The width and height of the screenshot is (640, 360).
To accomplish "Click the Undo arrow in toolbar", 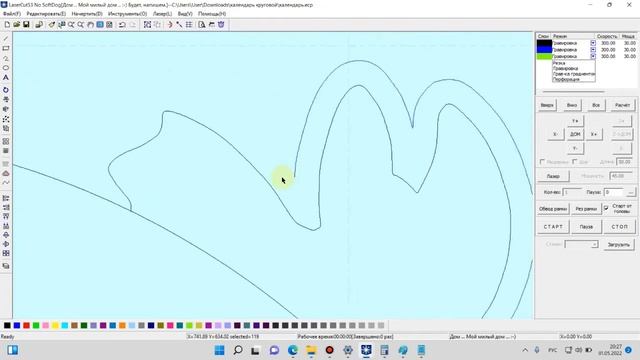I will coord(122,24).
